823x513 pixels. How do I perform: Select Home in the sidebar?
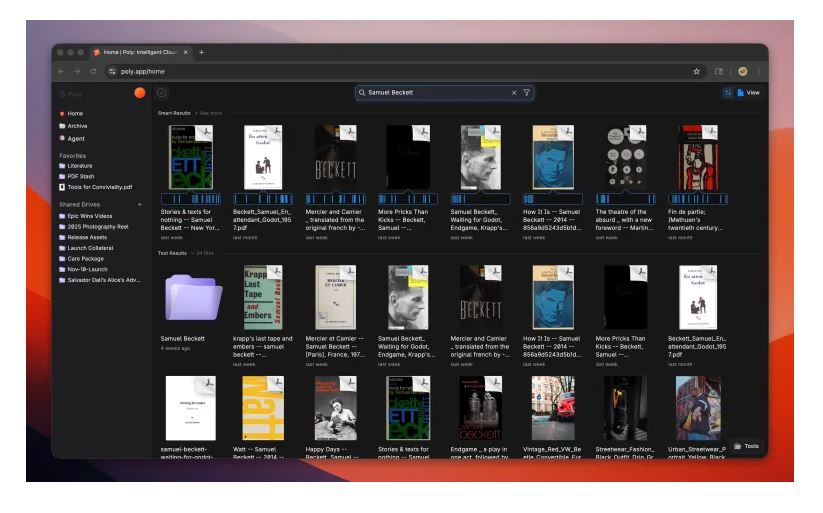coord(71,113)
